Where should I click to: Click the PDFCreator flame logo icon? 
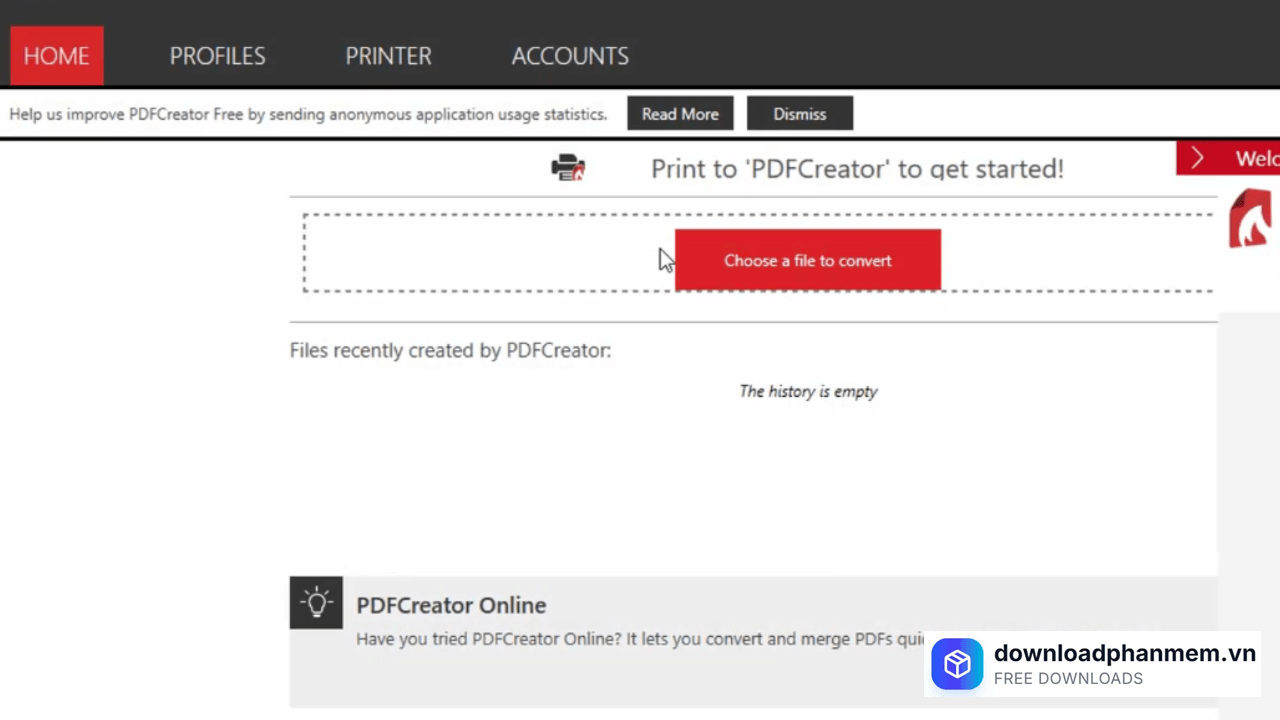pyautogui.click(x=1250, y=219)
